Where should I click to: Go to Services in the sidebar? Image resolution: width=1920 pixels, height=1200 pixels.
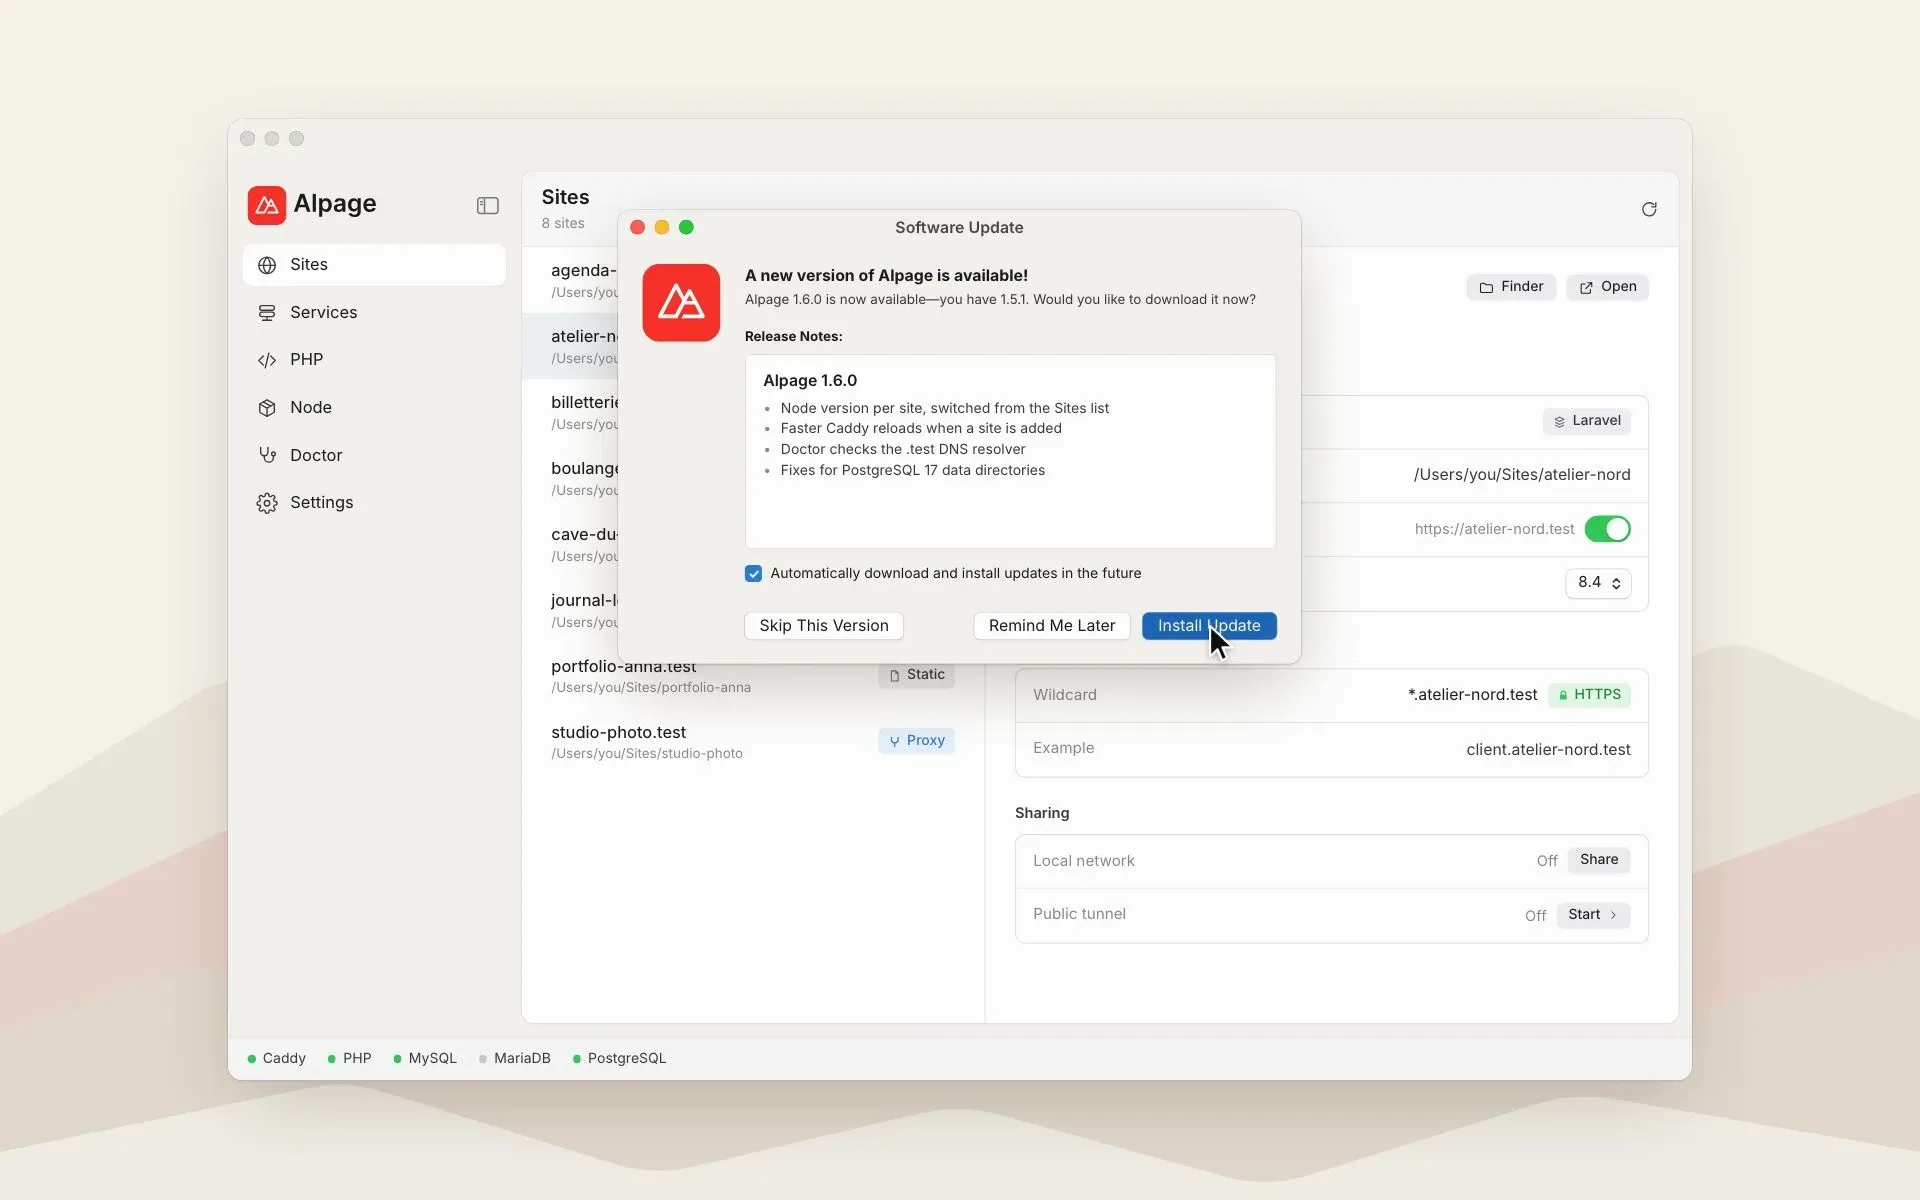[x=374, y=312]
